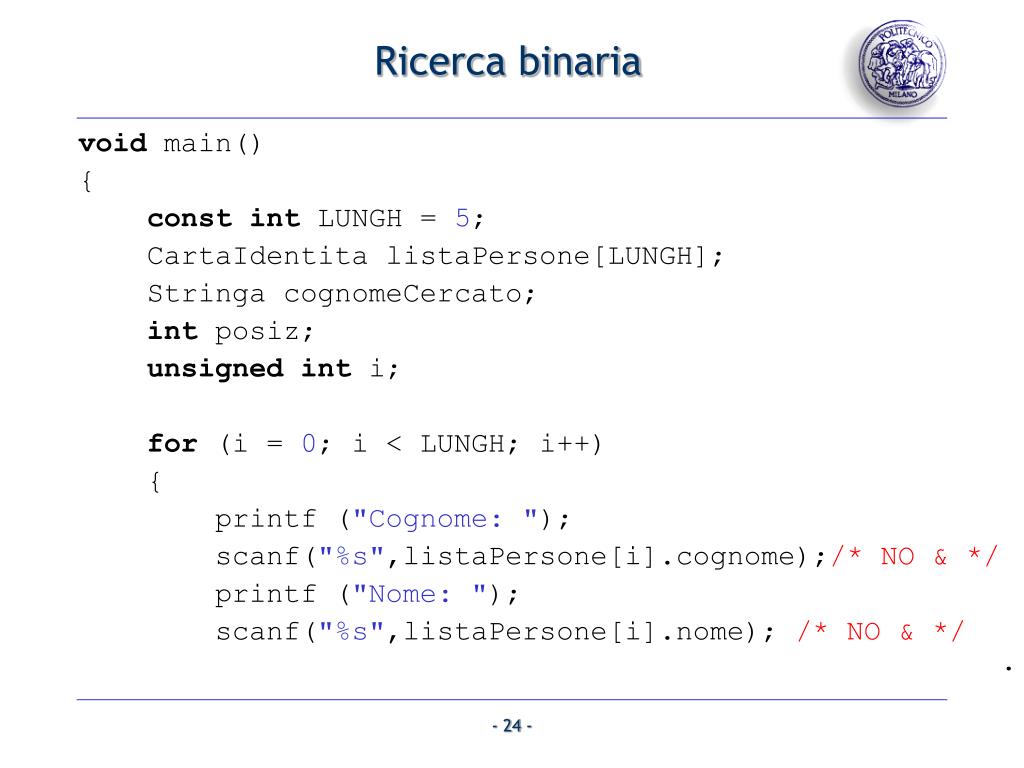The image size is (1024, 768).
Task: Click the scanf listaPersone[i].cognome statement
Action: 521,556
